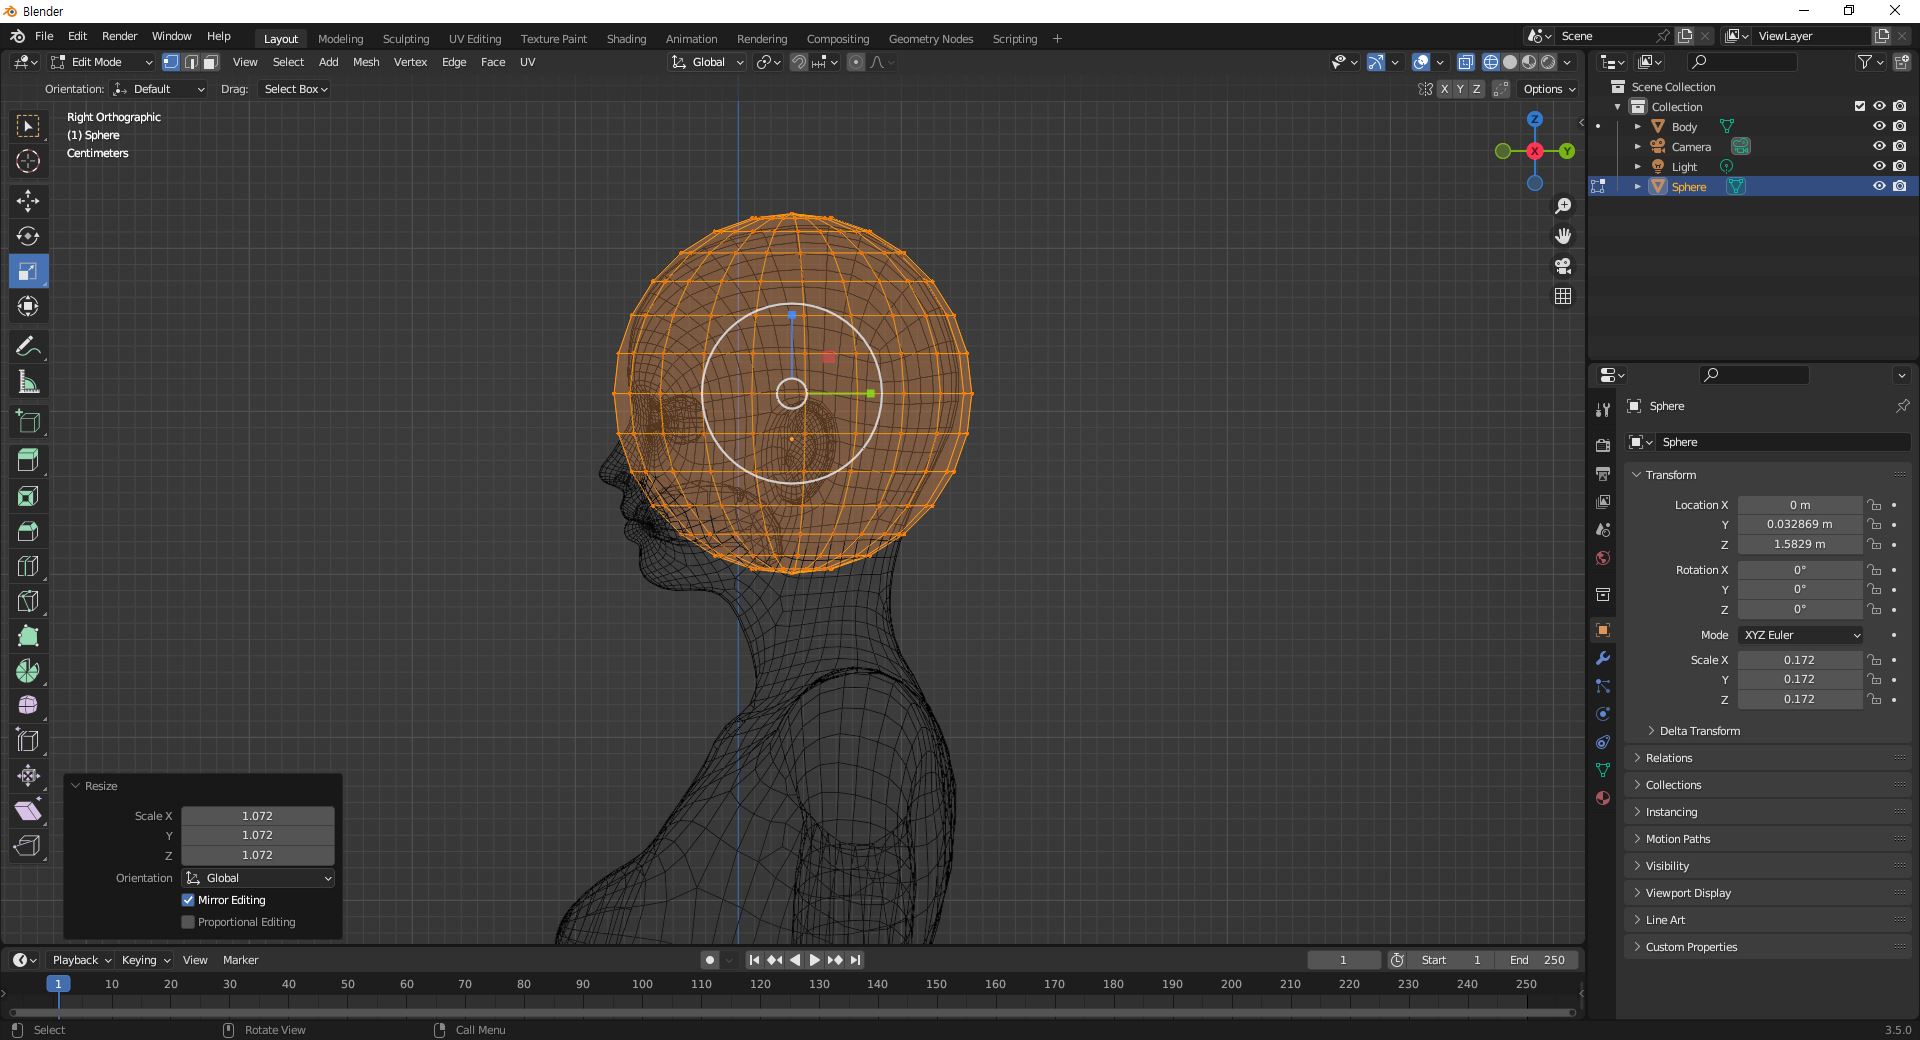
Task: Choose the Add Cube tool
Action: (28, 422)
